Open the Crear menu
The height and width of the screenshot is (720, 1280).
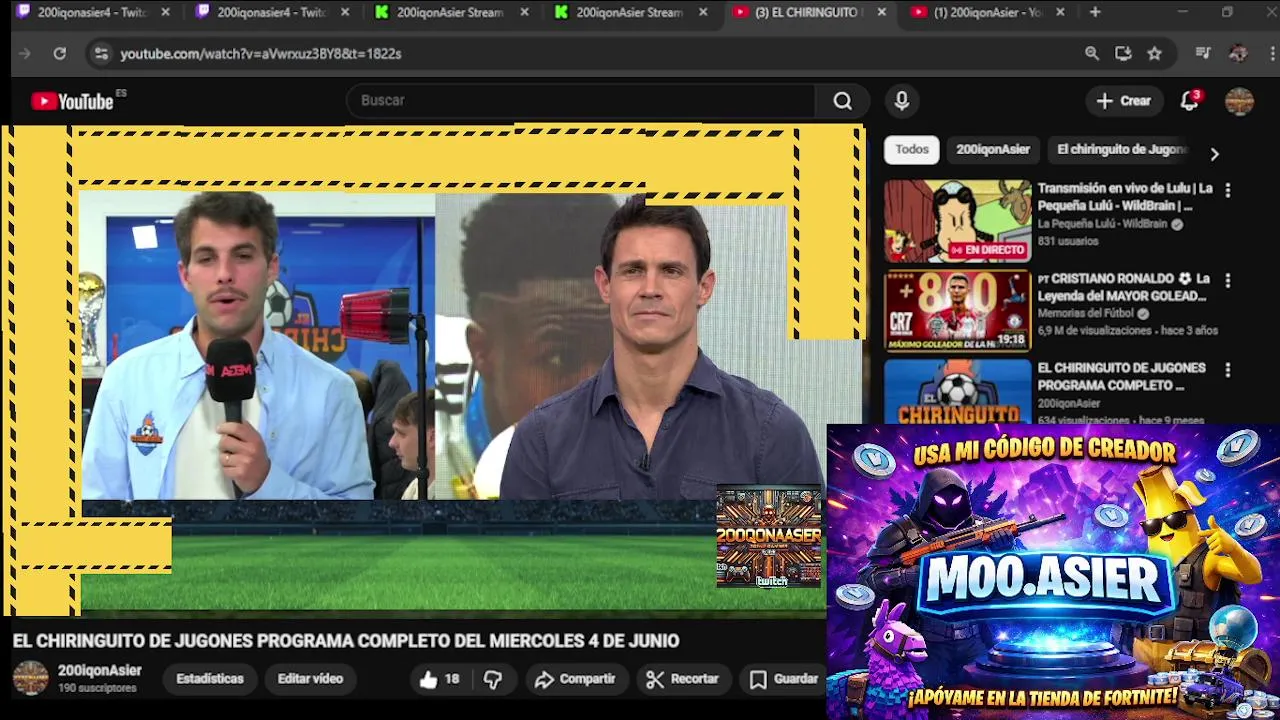coord(1124,101)
